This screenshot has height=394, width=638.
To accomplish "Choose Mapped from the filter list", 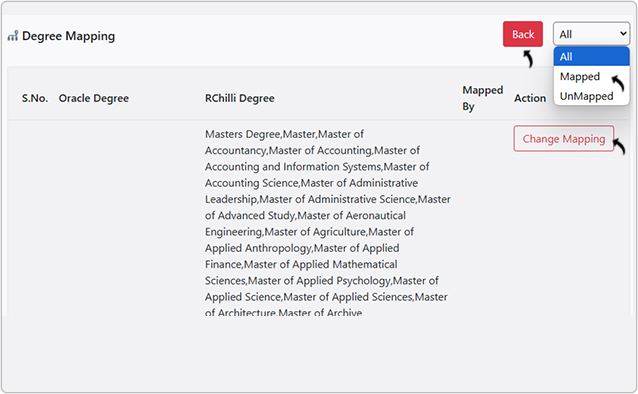I will coord(580,77).
